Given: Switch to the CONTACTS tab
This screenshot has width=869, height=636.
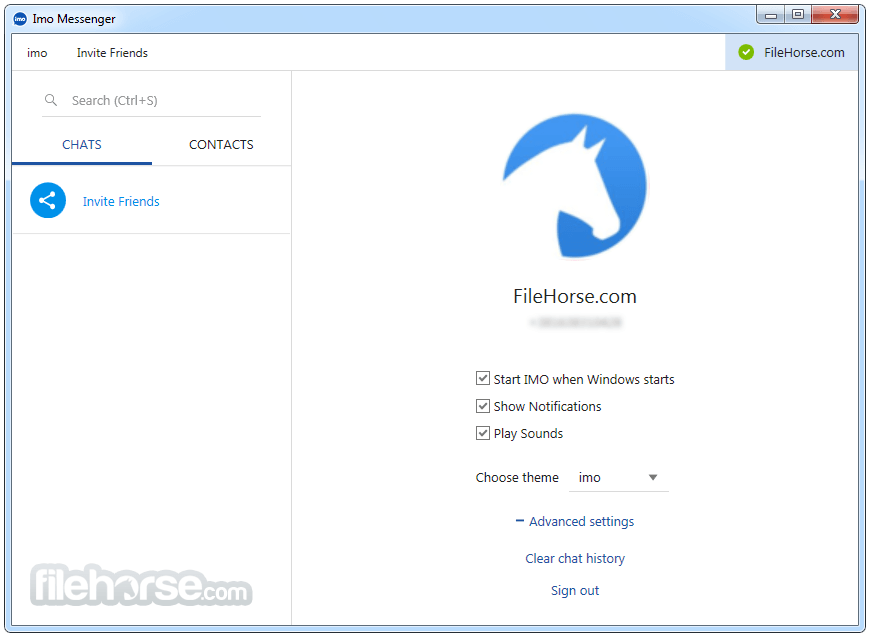Looking at the screenshot, I should pos(221,145).
